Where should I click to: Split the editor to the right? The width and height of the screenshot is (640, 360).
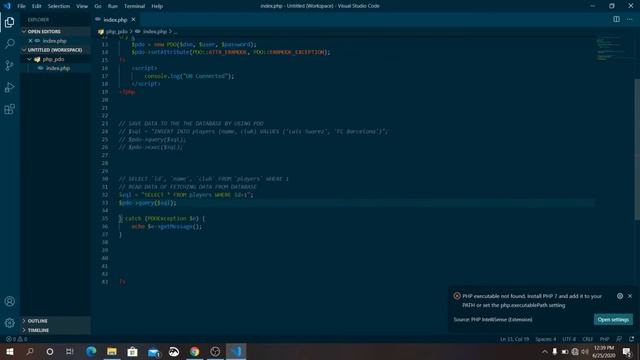(x=616, y=19)
